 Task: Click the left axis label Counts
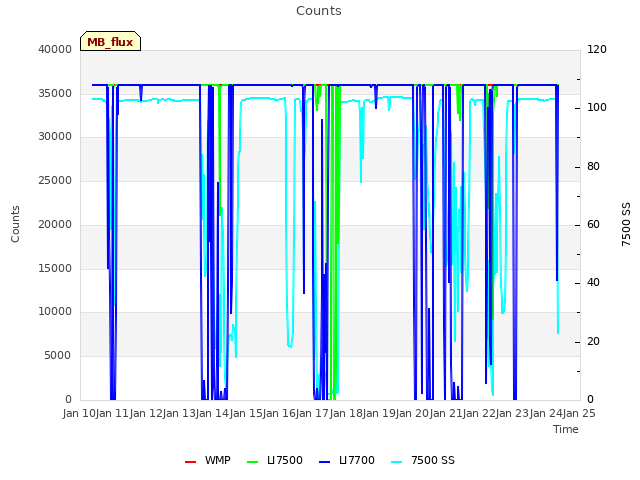coord(15,224)
